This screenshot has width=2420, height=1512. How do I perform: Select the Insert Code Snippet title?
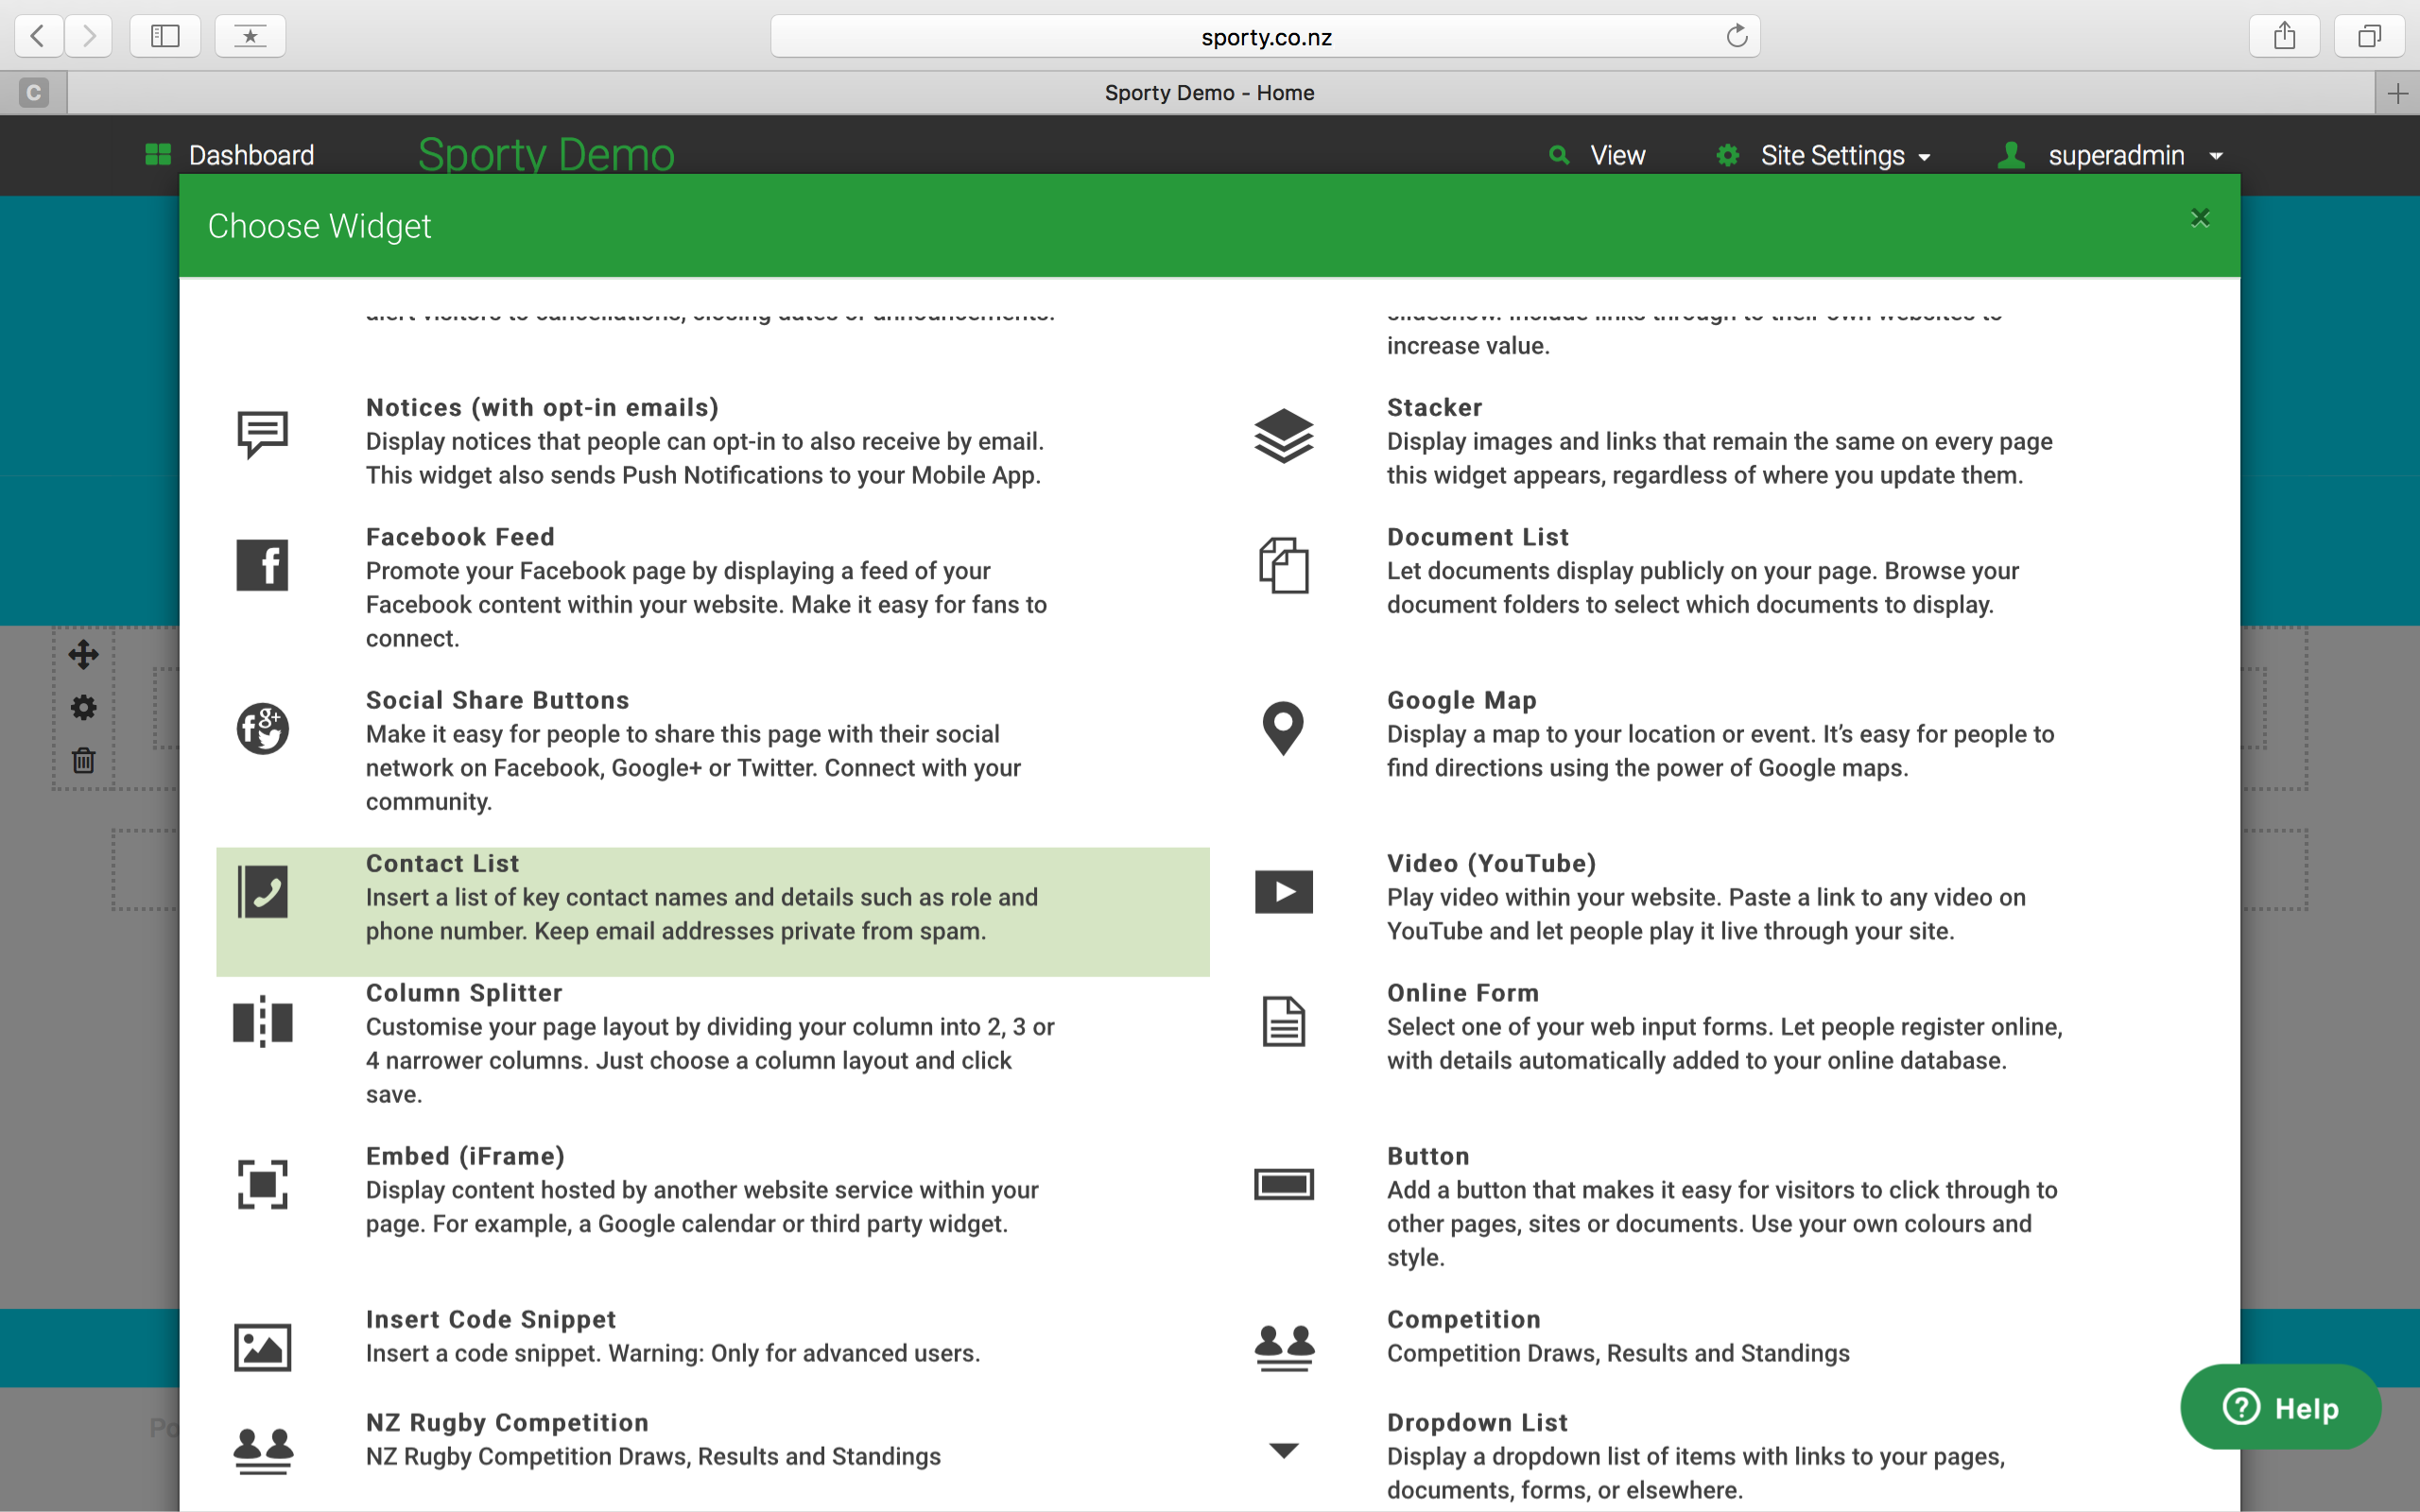point(491,1319)
